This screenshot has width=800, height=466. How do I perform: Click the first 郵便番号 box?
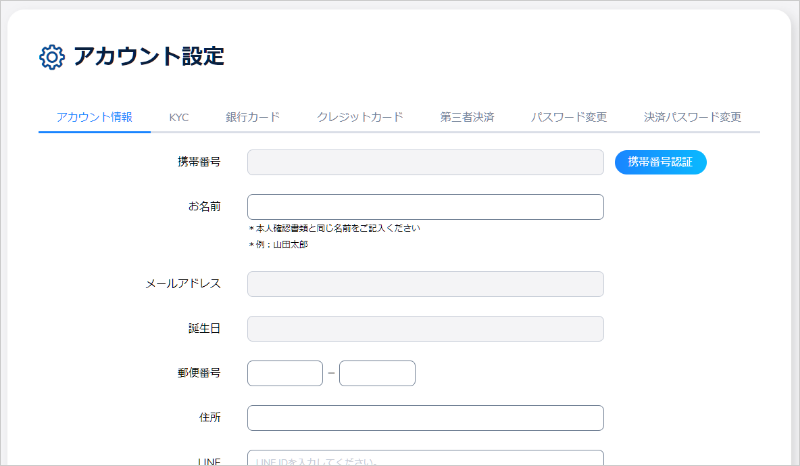click(285, 373)
